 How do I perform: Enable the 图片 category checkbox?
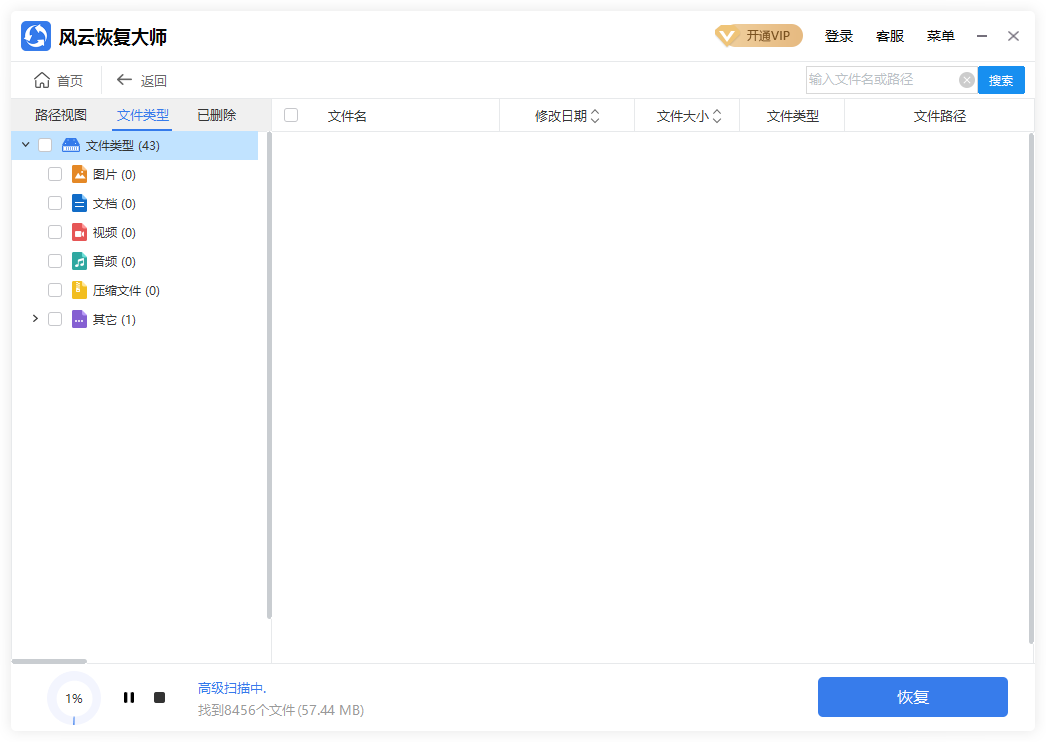[55, 173]
